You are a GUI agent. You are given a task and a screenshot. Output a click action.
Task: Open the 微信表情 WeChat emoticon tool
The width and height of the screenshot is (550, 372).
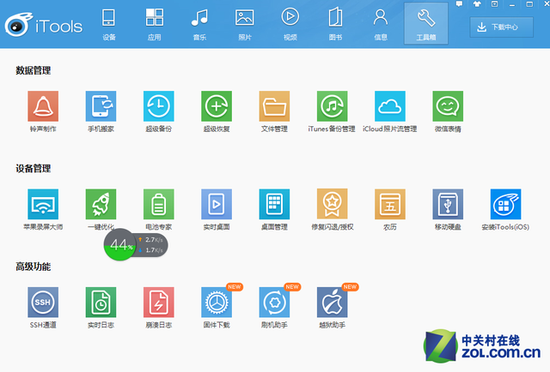click(448, 106)
